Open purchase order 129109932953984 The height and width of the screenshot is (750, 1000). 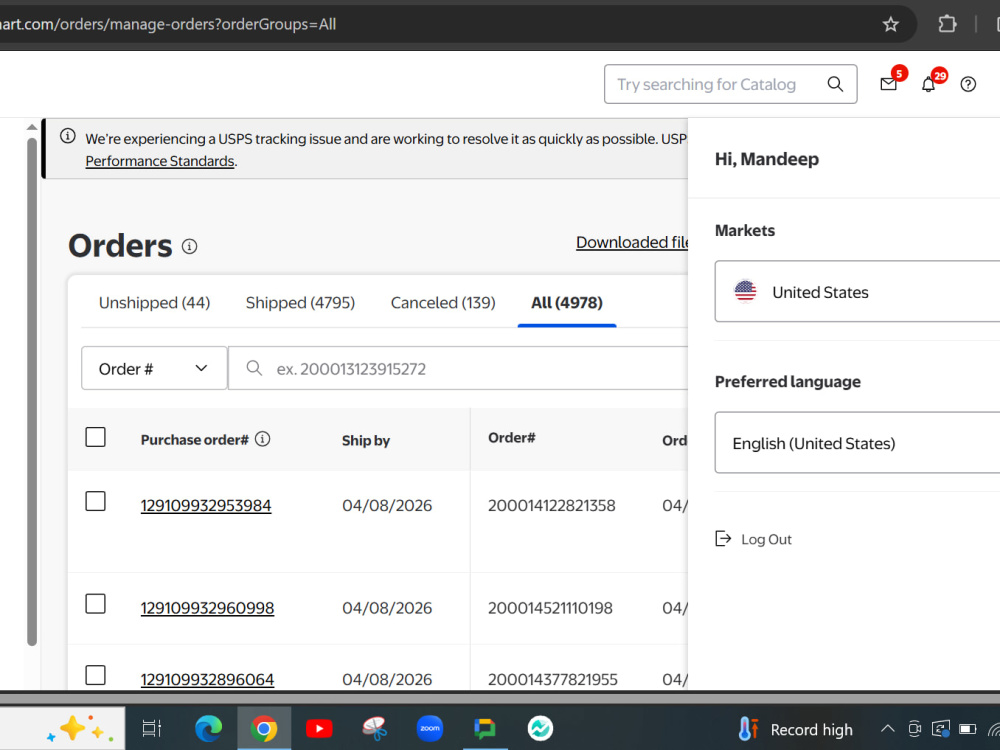[x=206, y=505]
